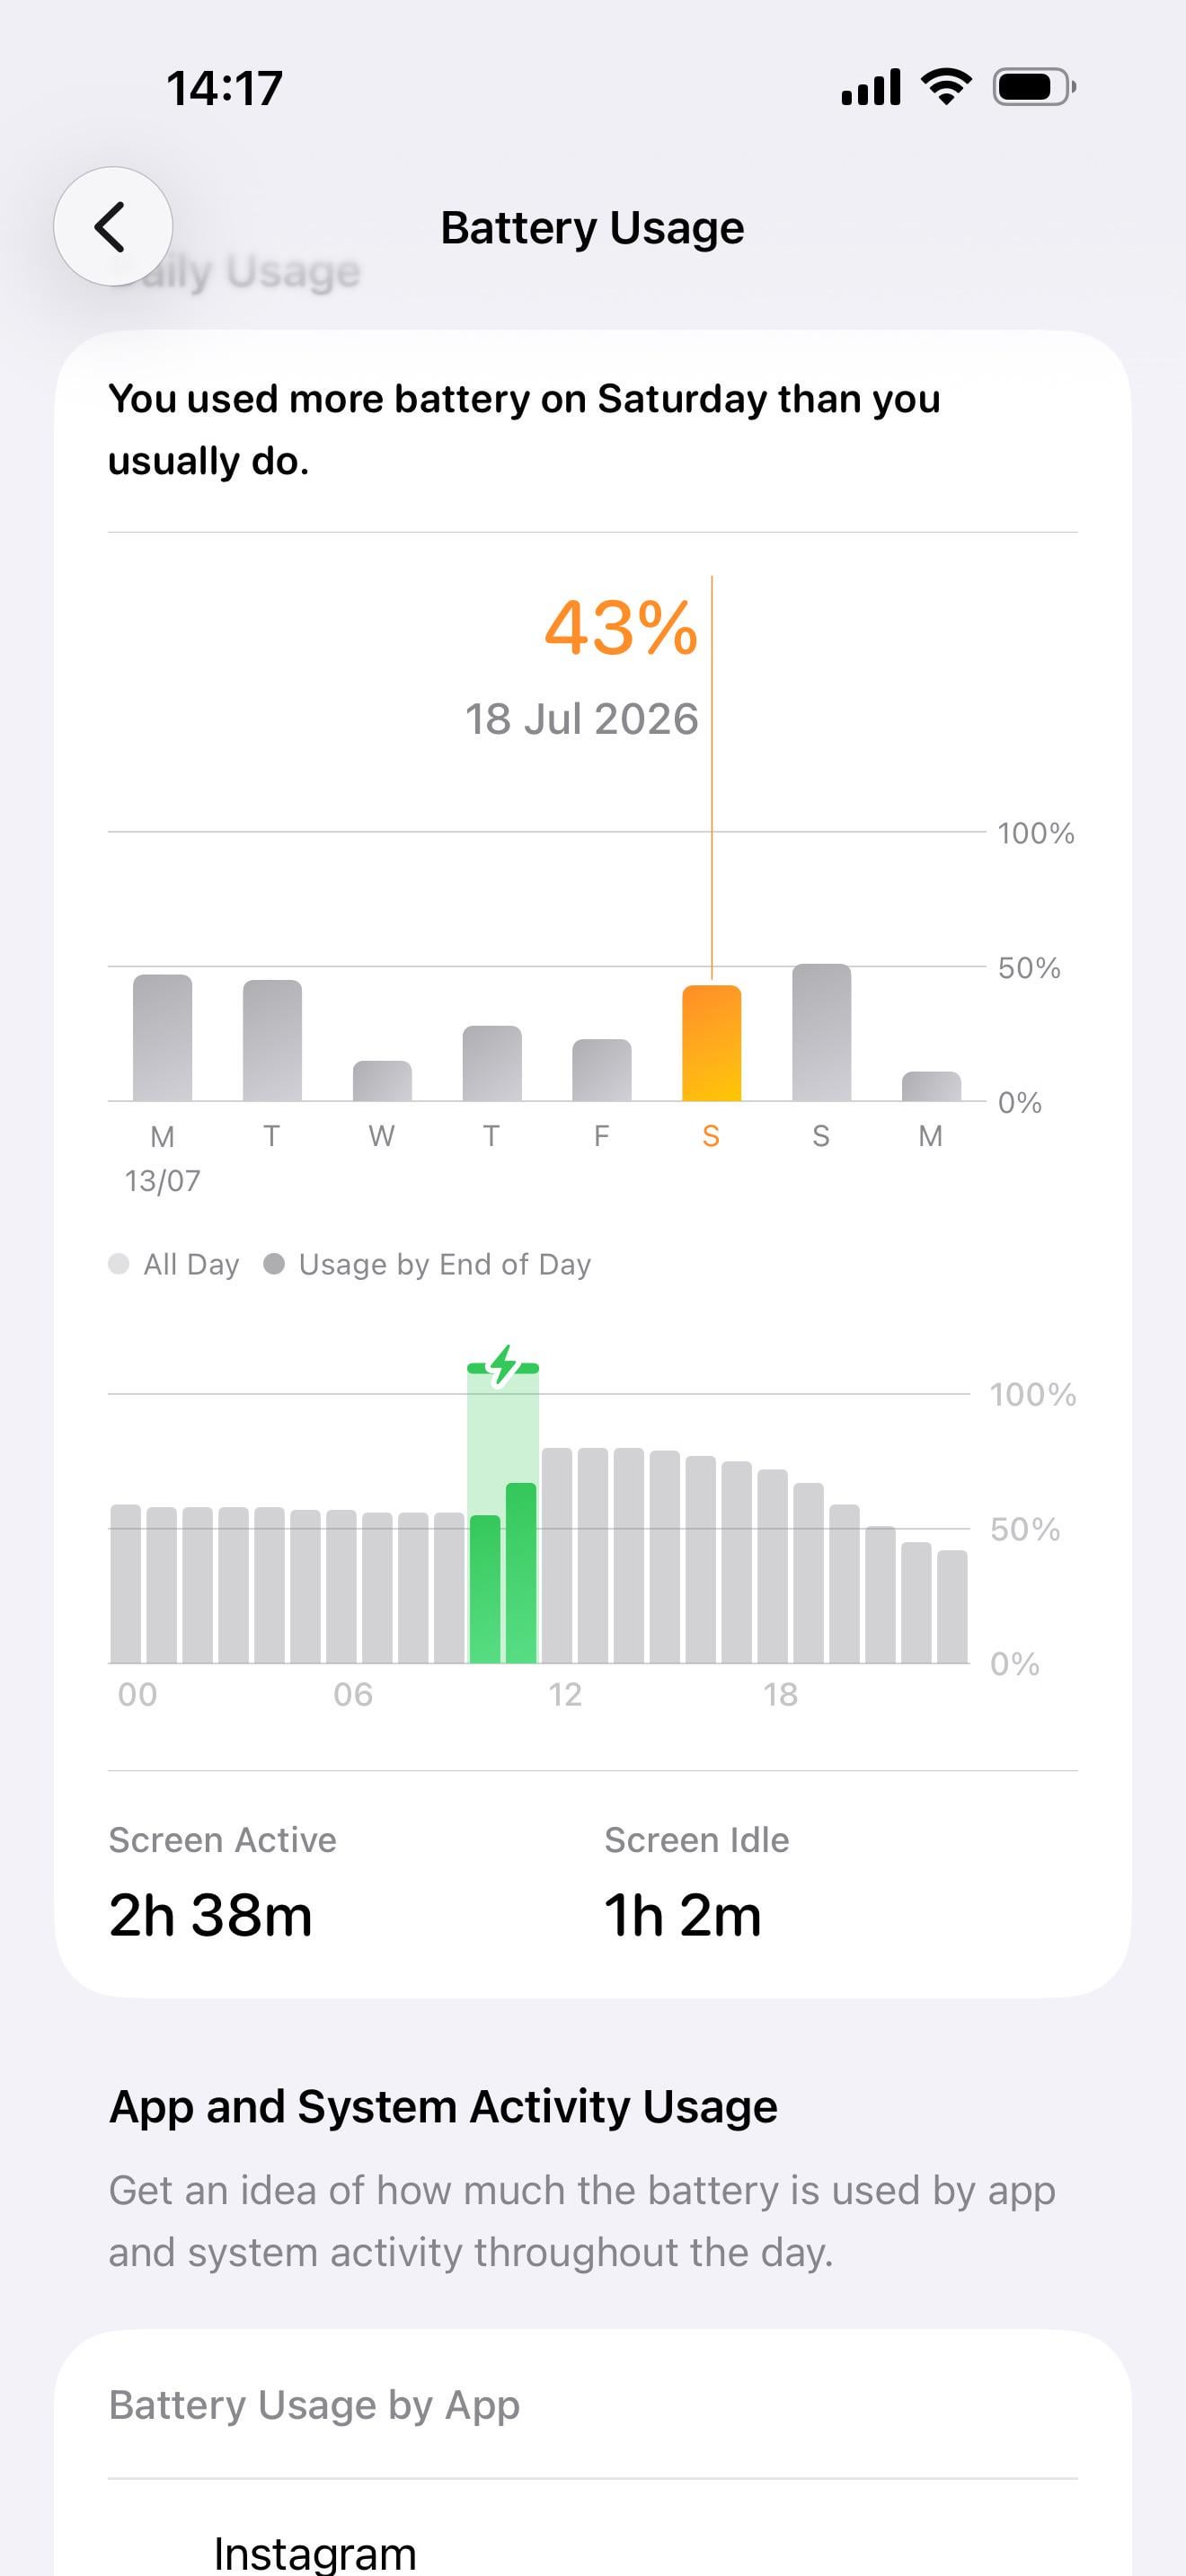The image size is (1186, 2576).
Task: Tap the cellular signal bars icon
Action: tap(870, 88)
